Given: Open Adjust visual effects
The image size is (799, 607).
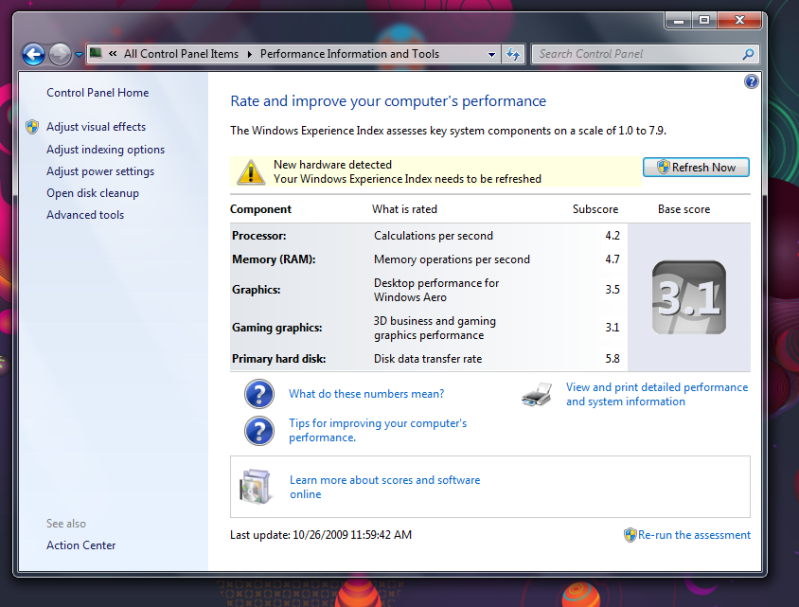Looking at the screenshot, I should [x=96, y=126].
